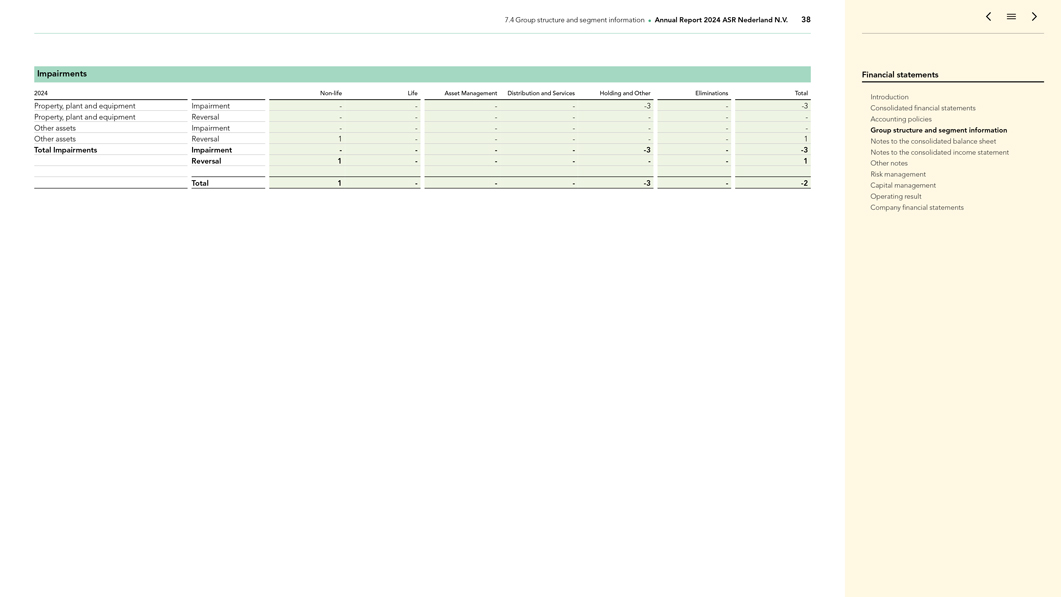Click the page number 38
This screenshot has height=597, width=1061.
coord(806,20)
